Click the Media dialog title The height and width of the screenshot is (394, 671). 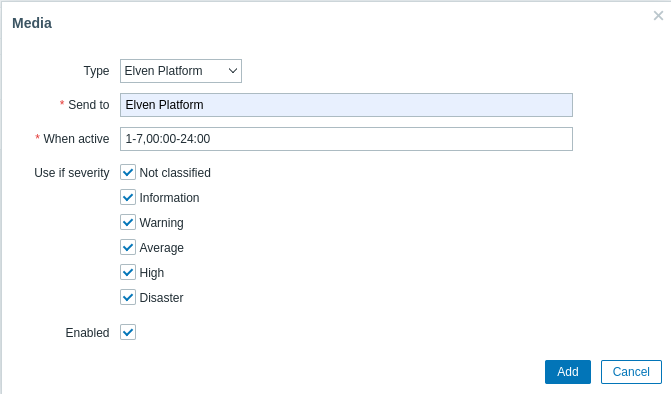pyautogui.click(x=32, y=23)
